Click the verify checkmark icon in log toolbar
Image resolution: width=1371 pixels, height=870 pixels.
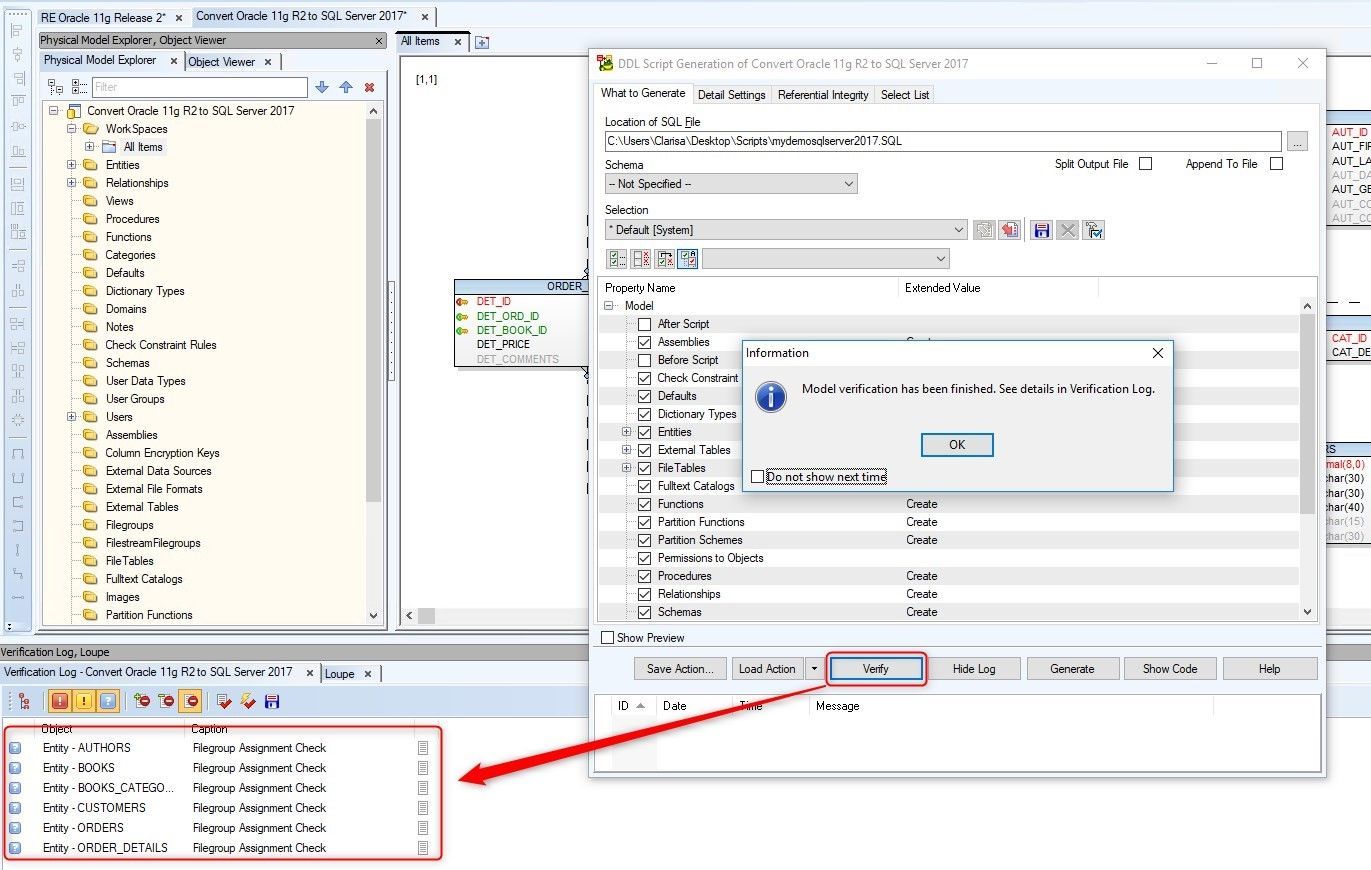(x=224, y=701)
